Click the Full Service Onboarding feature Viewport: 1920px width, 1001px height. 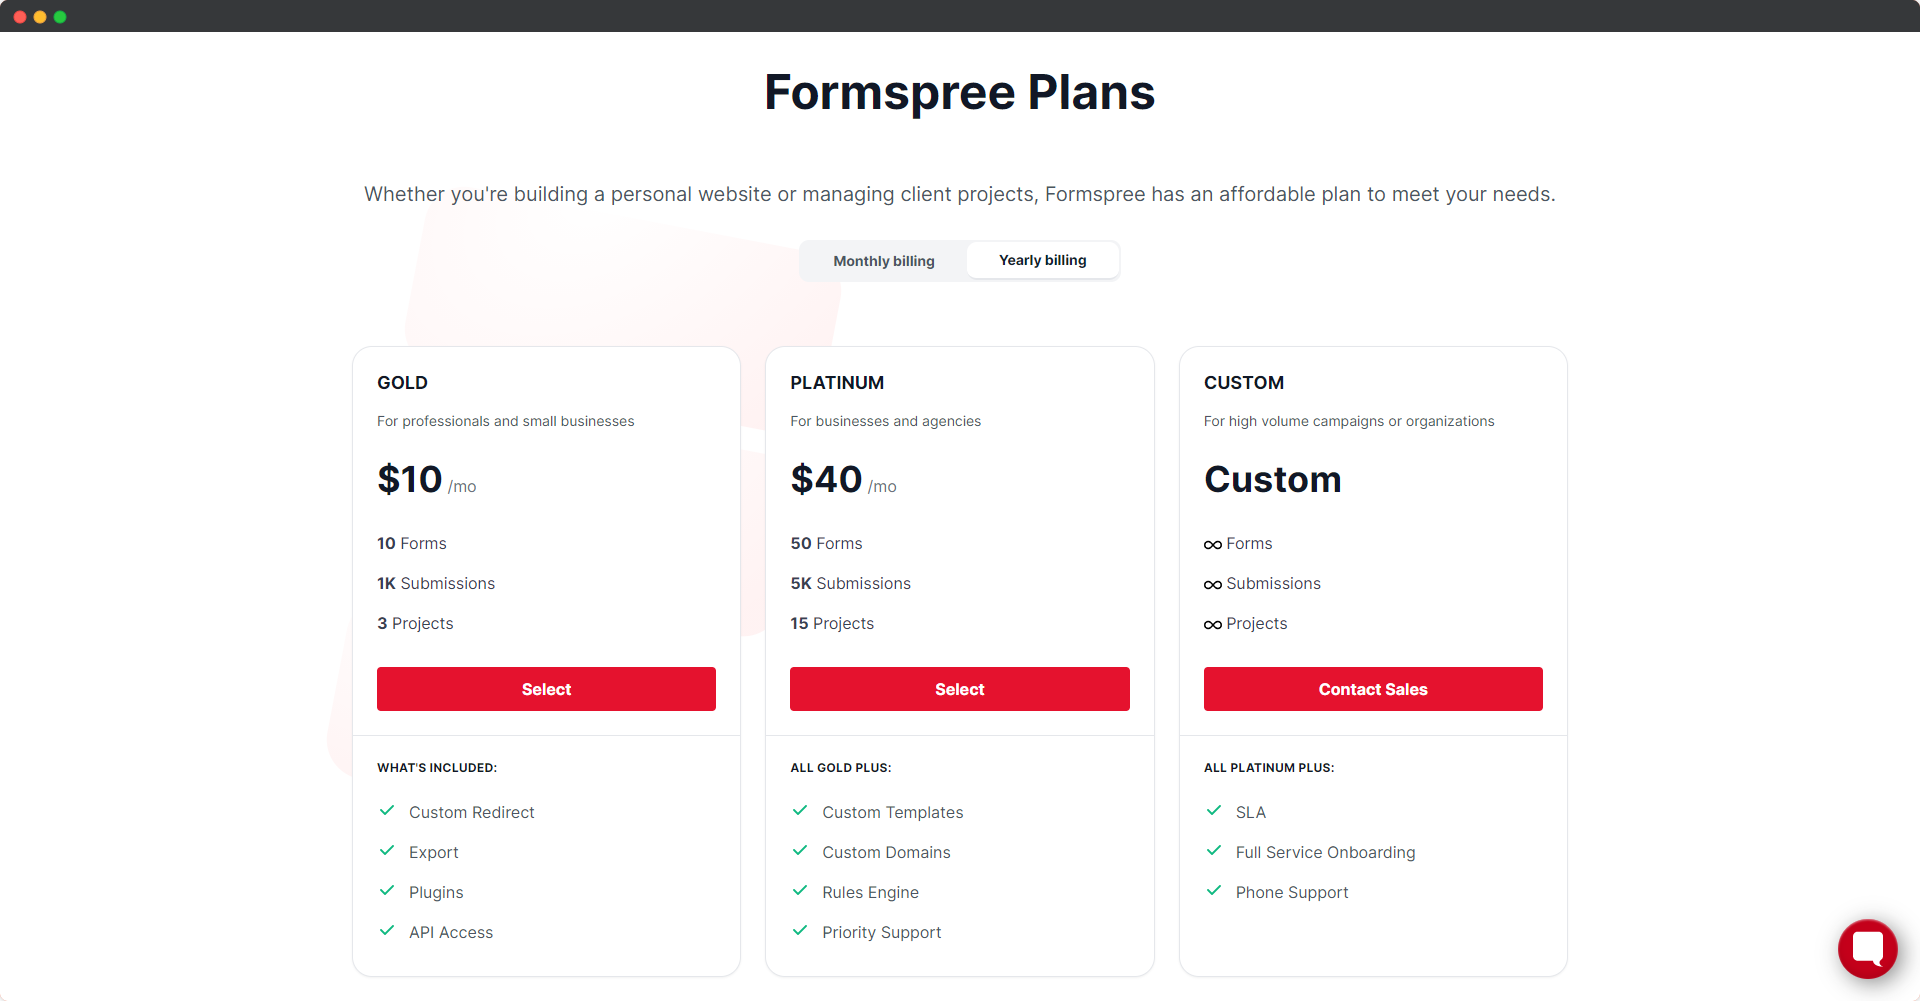coord(1325,852)
